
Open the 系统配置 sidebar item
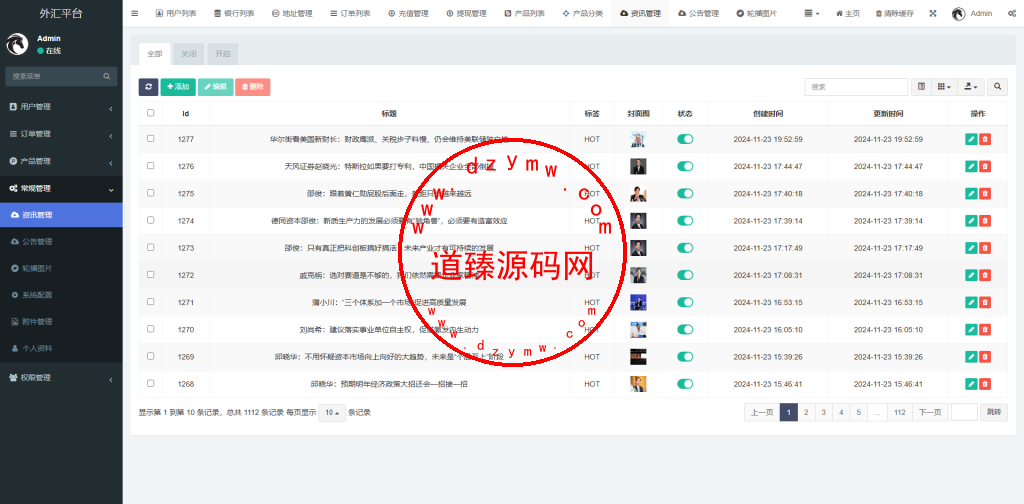(x=61, y=295)
